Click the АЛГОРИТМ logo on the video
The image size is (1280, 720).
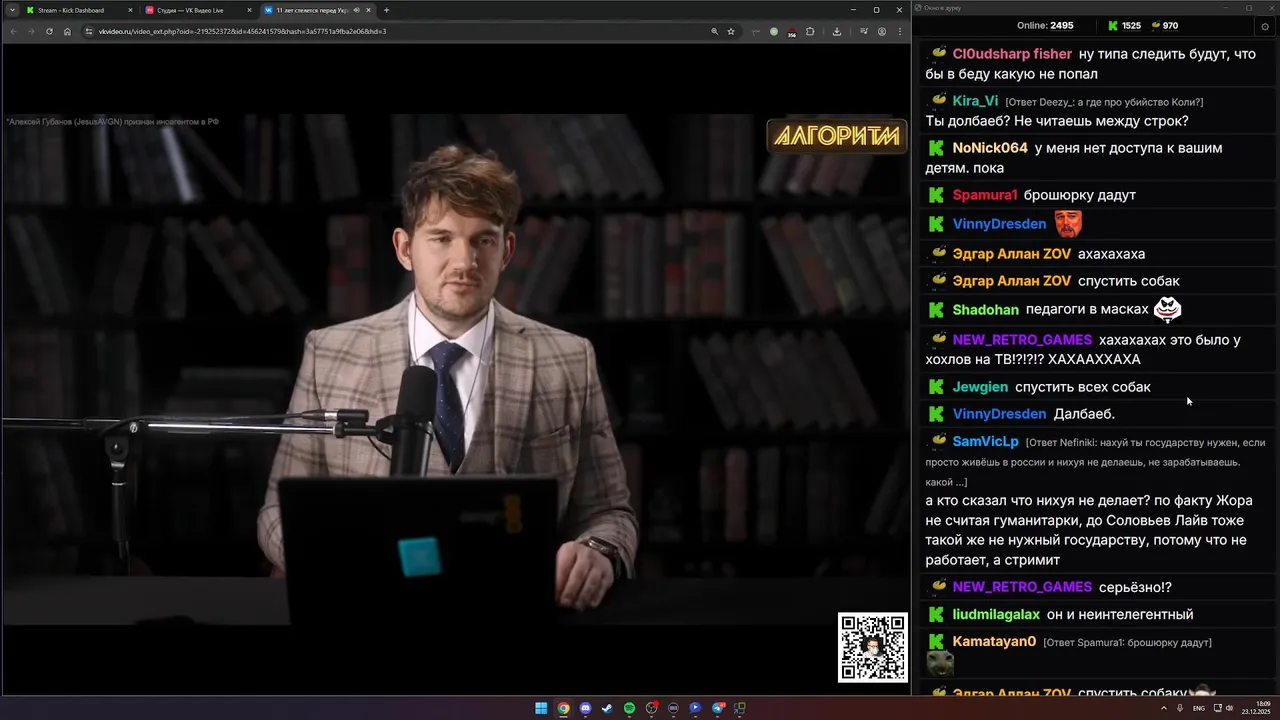point(837,136)
